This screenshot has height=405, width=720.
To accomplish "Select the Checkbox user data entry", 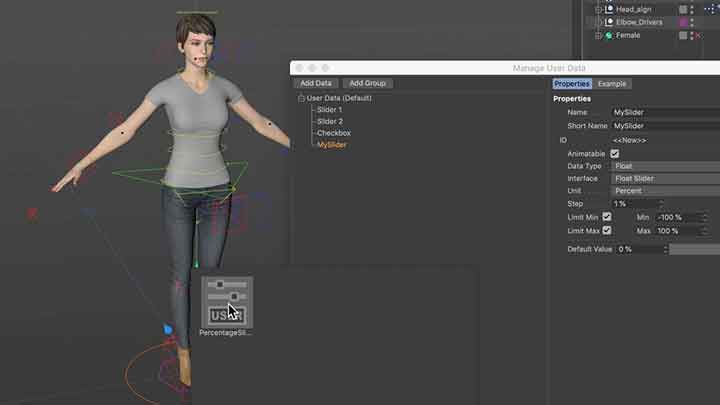I will pos(334,133).
